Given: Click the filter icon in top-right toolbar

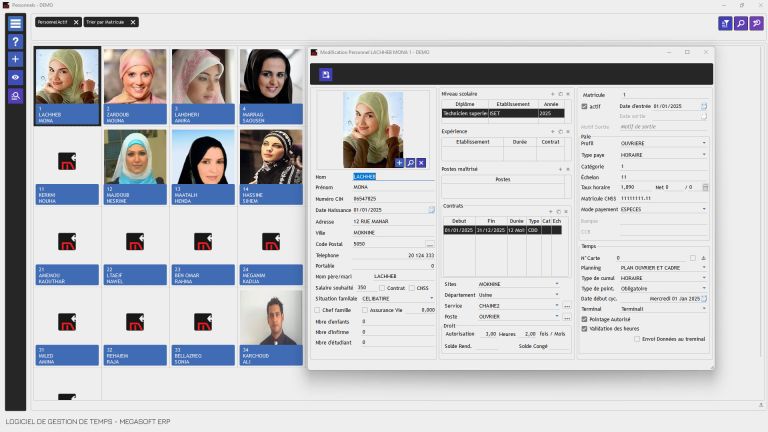Looking at the screenshot, I should tap(725, 23).
